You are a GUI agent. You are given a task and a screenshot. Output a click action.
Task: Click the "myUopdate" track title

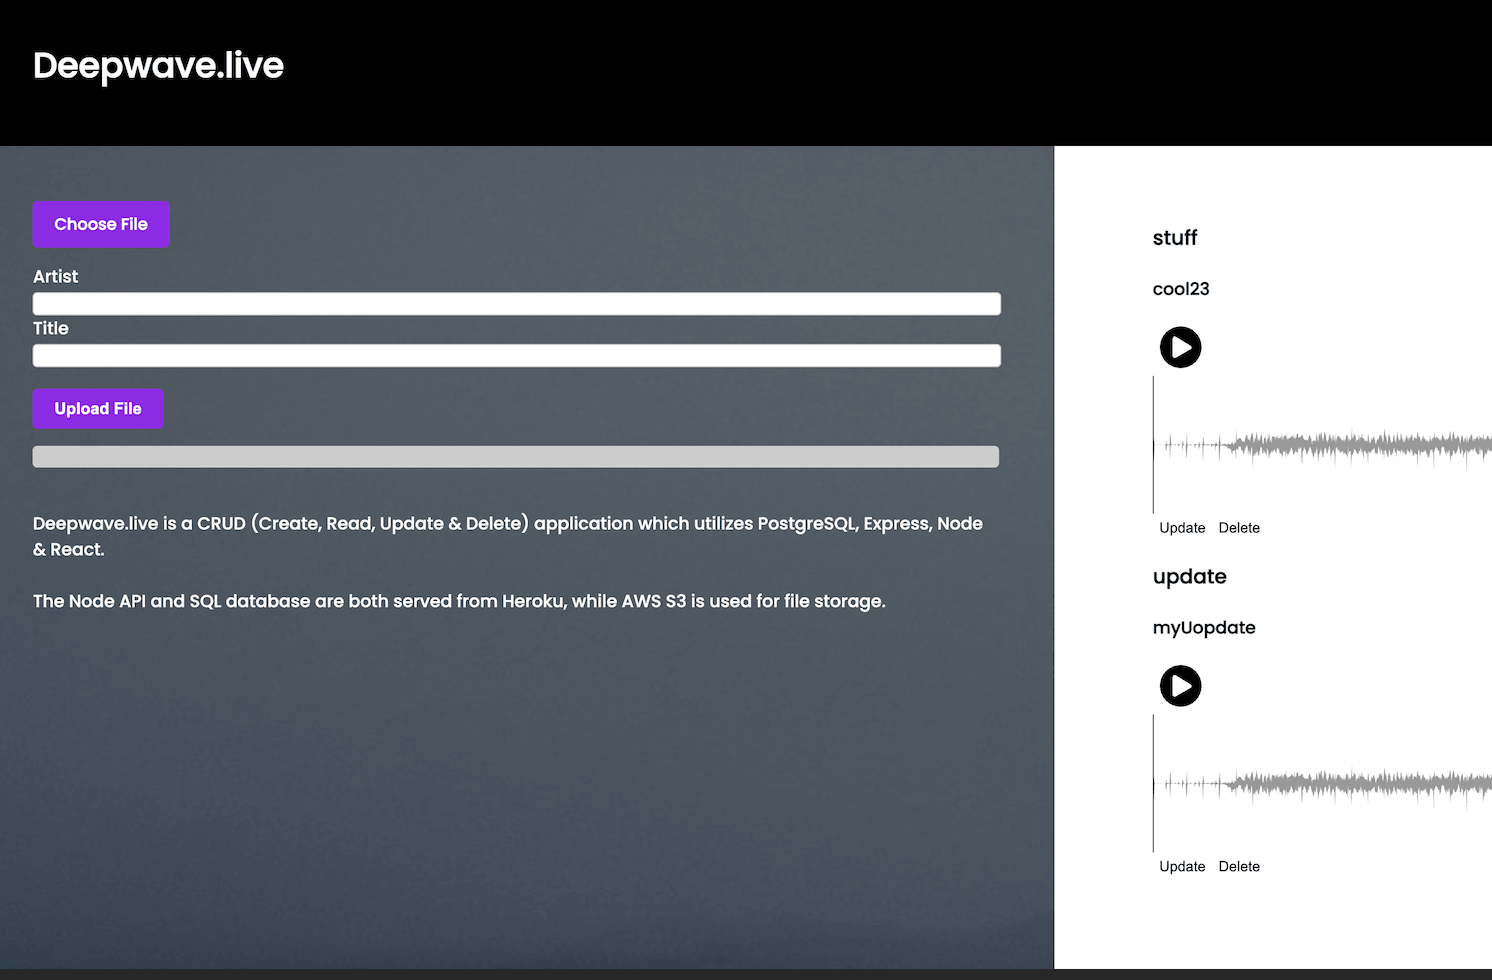(x=1204, y=628)
